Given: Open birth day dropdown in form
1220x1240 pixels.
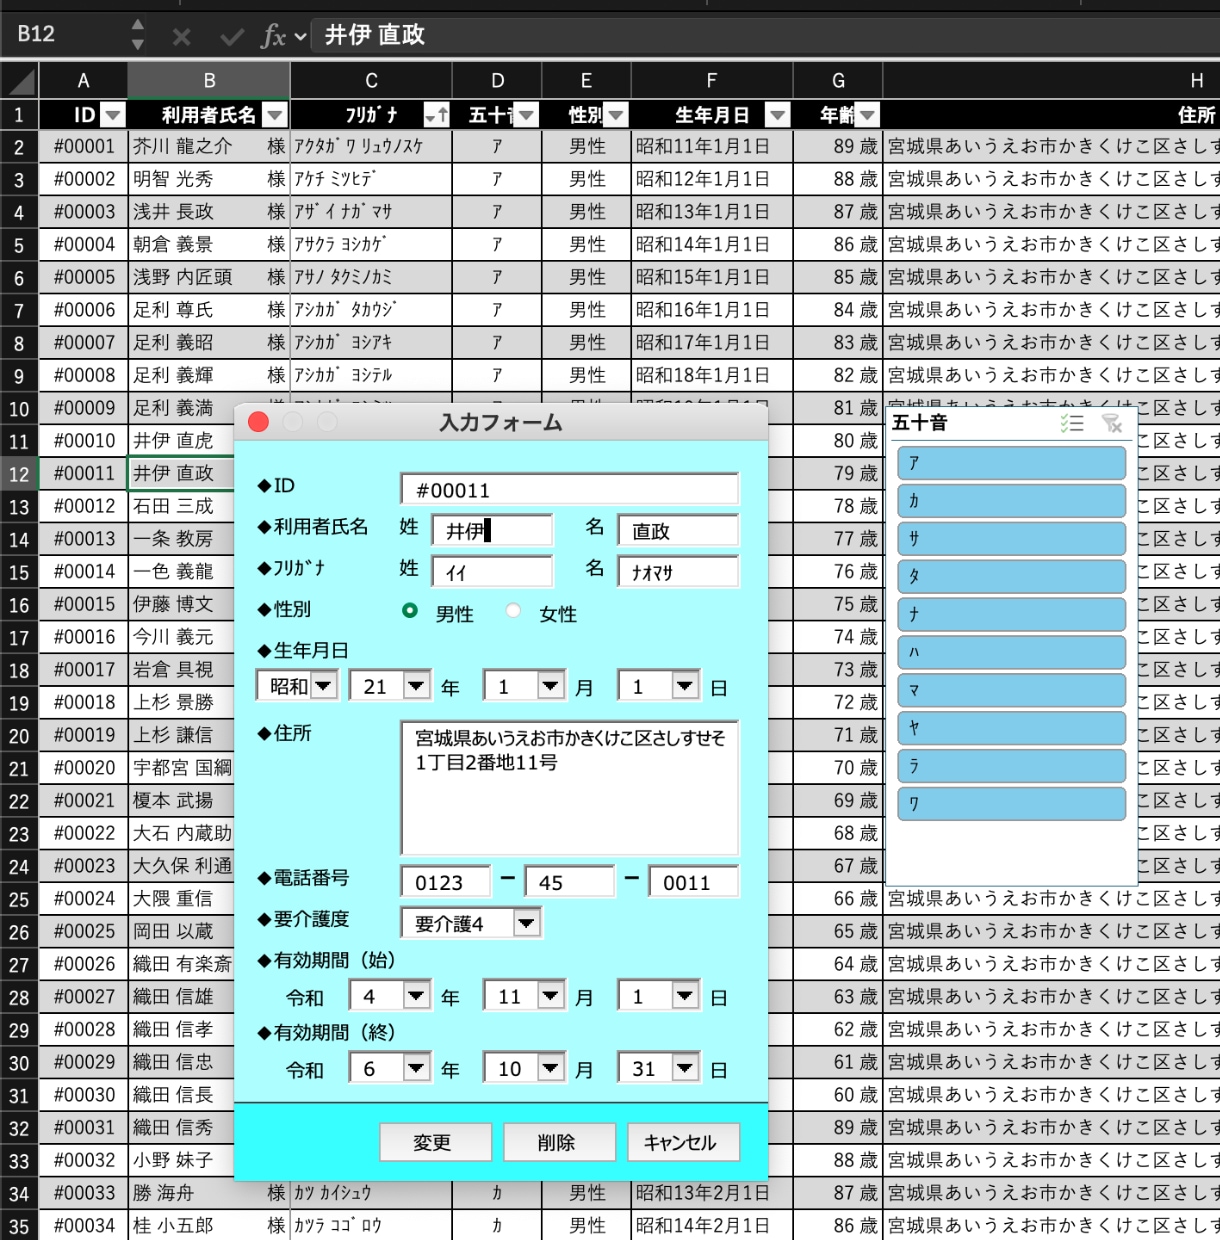Looking at the screenshot, I should pos(685,686).
